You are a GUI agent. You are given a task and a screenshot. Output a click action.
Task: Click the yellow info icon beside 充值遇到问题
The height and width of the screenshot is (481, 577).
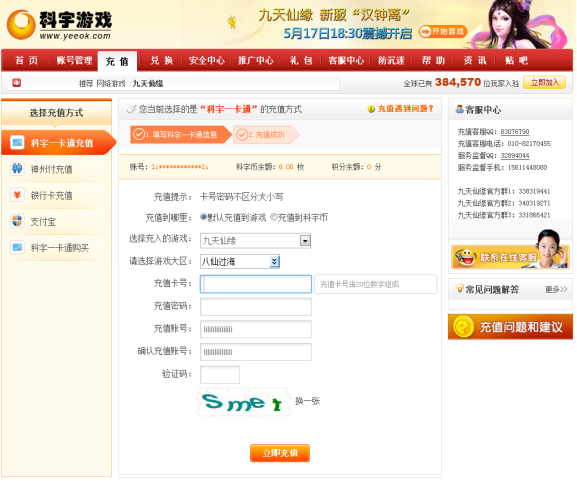point(371,109)
